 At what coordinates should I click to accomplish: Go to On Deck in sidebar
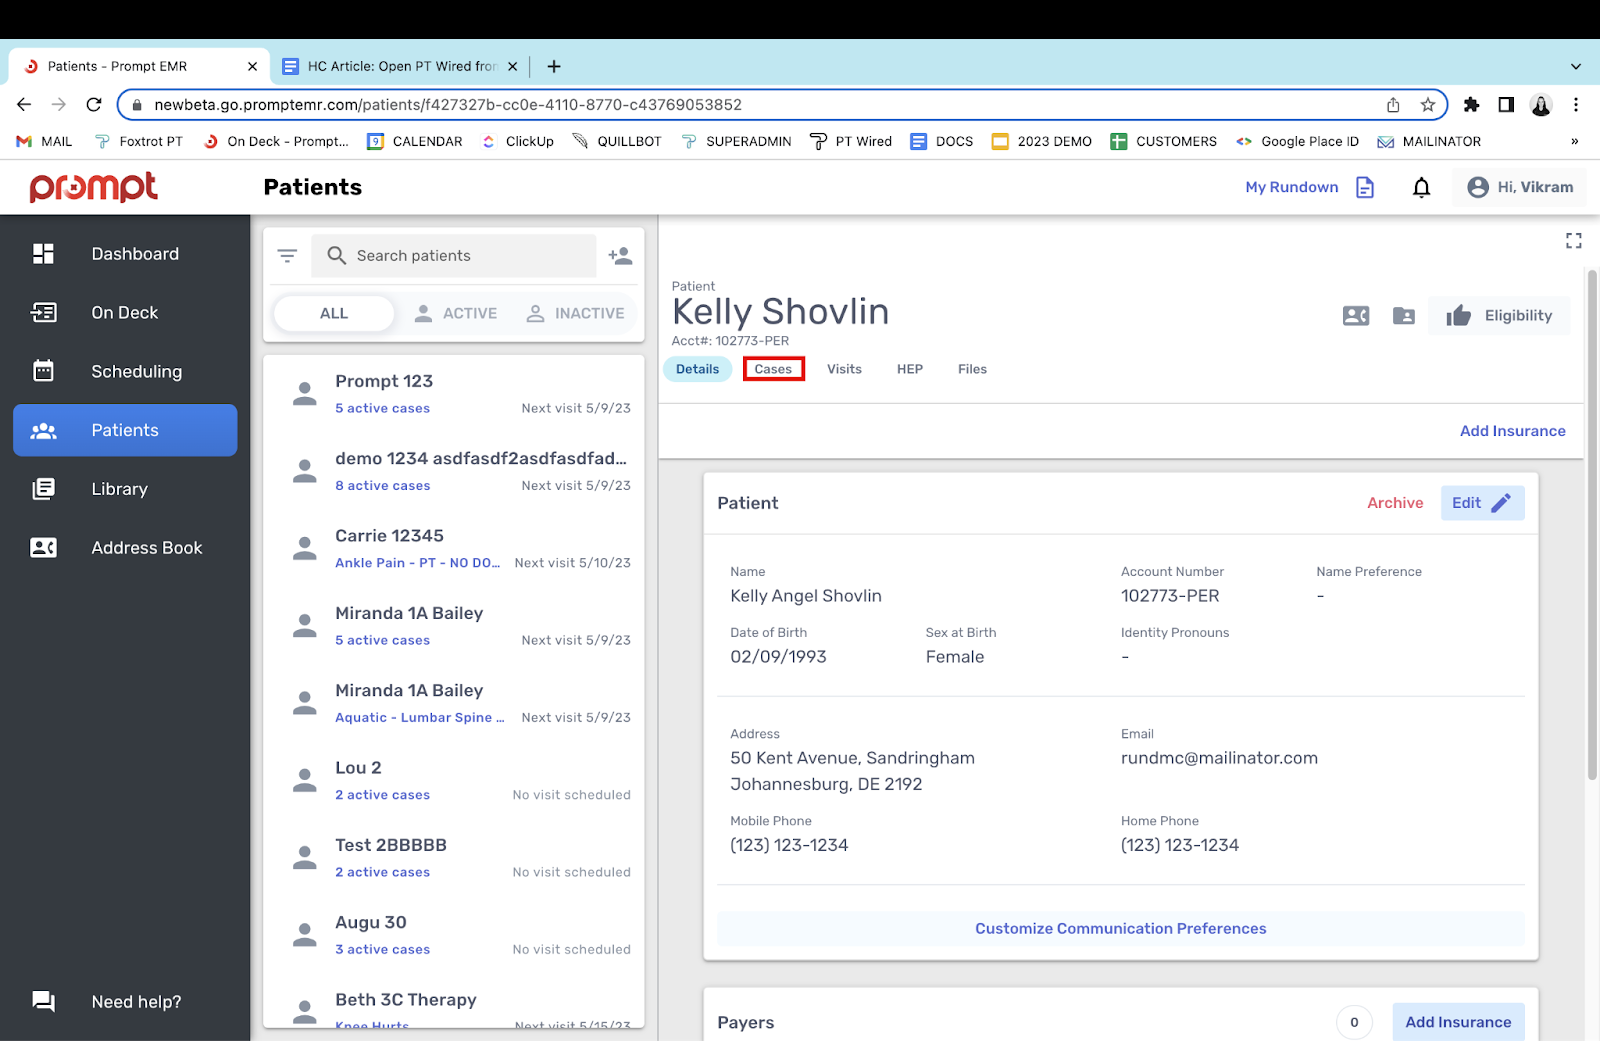[x=125, y=313]
